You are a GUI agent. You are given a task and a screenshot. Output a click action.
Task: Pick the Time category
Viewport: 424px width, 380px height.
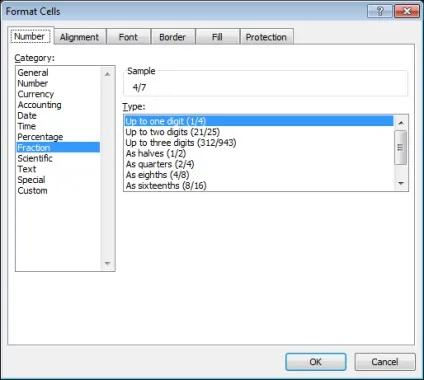(58, 126)
